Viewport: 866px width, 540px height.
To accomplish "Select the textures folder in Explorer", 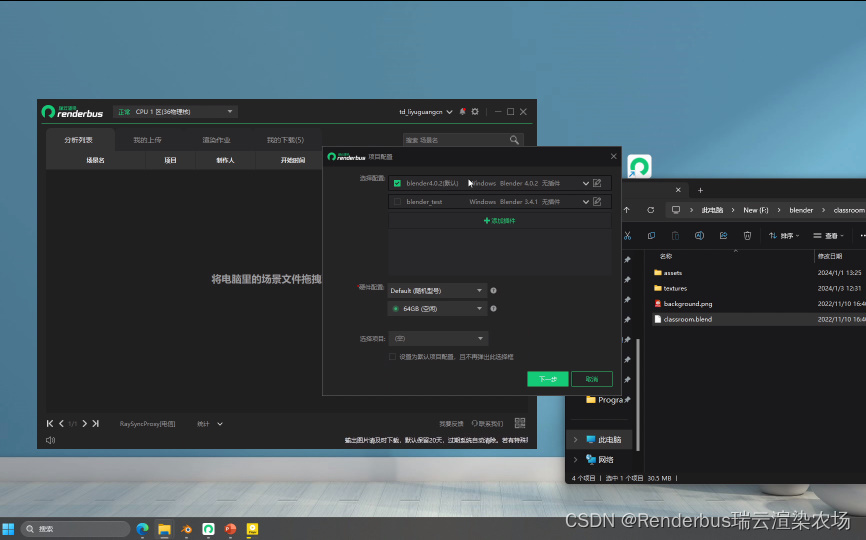I will (675, 288).
